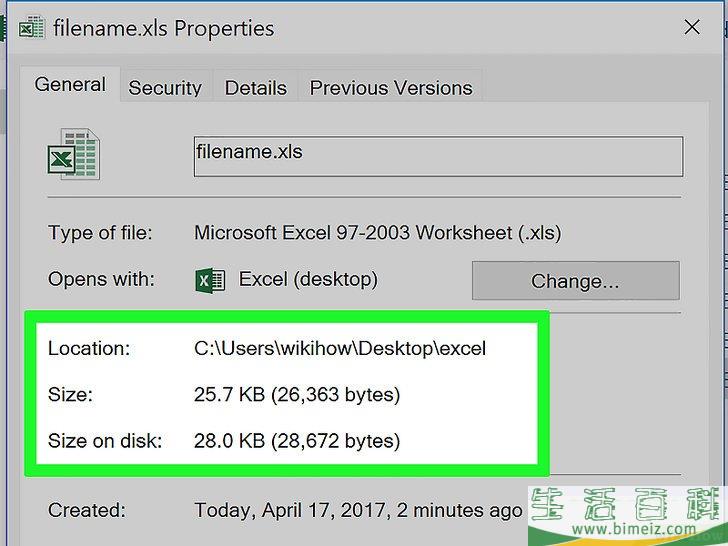Click the "Type of file:" label
This screenshot has width=728, height=546.
coord(100,233)
